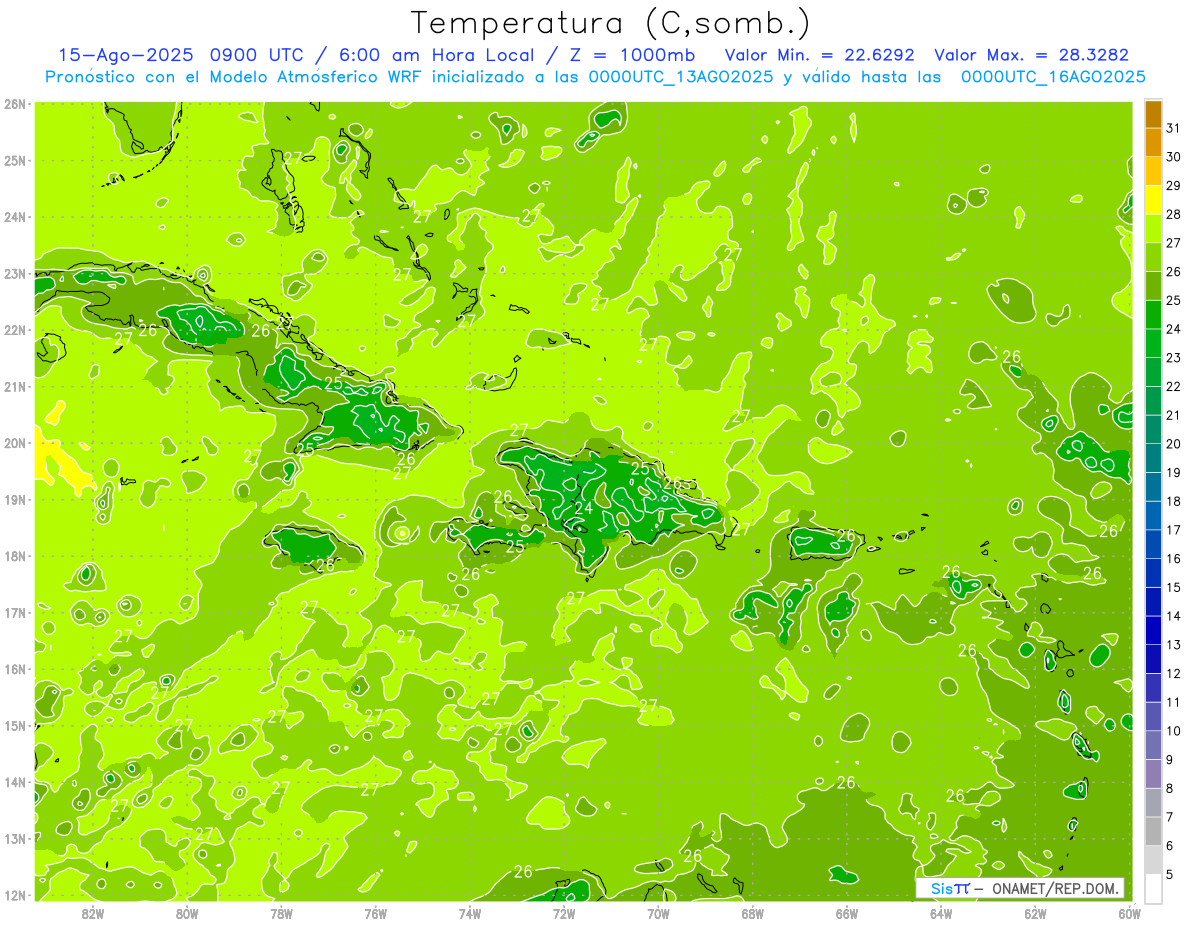The width and height of the screenshot is (1200, 927).
Task: Click the "80W" longitude axis label
Action: pyautogui.click(x=187, y=912)
